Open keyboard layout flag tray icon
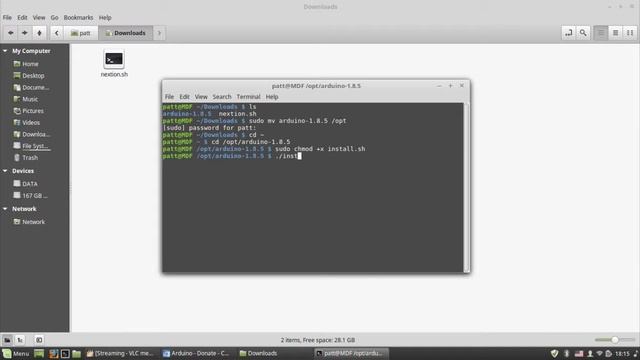The image size is (640, 360). (579, 353)
